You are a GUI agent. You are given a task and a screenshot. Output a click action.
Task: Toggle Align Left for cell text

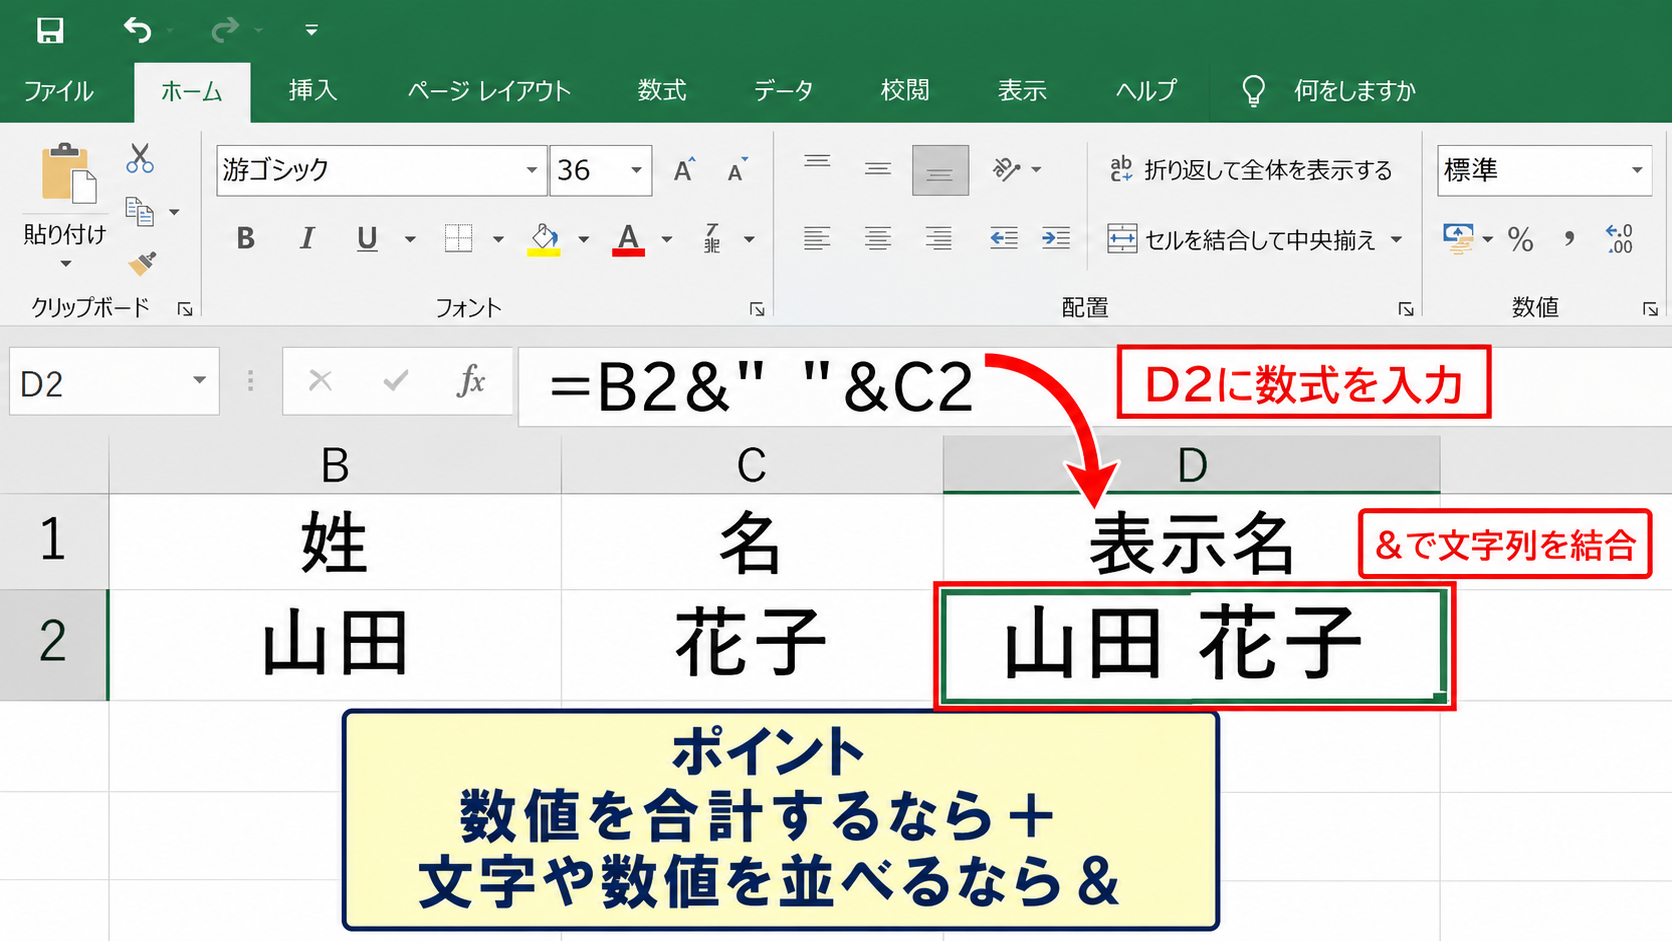817,239
